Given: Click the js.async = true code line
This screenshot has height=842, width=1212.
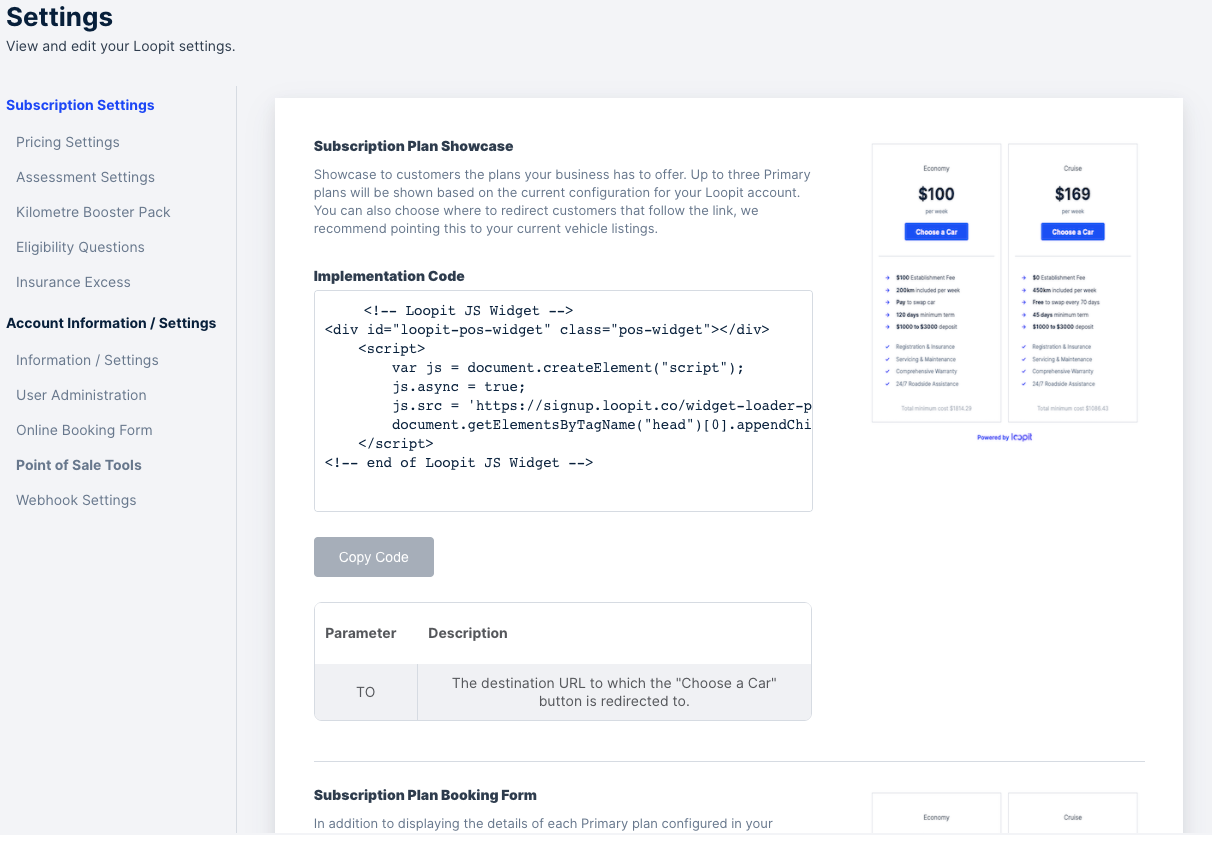Looking at the screenshot, I should coord(459,386).
